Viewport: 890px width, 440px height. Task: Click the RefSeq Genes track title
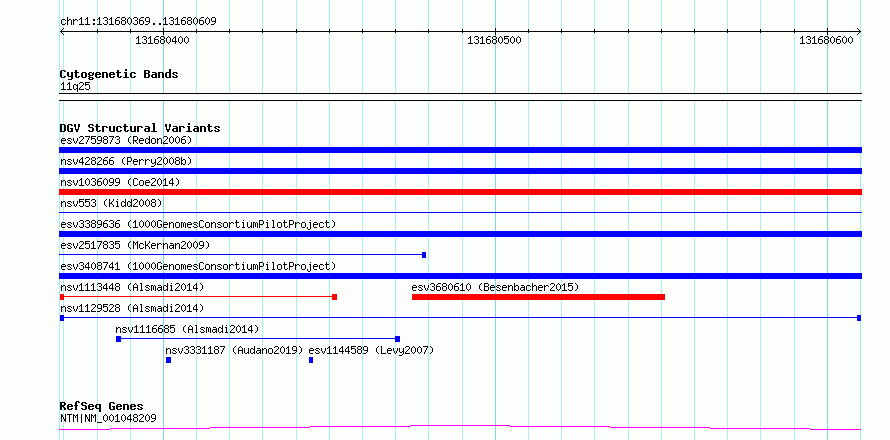coord(101,407)
